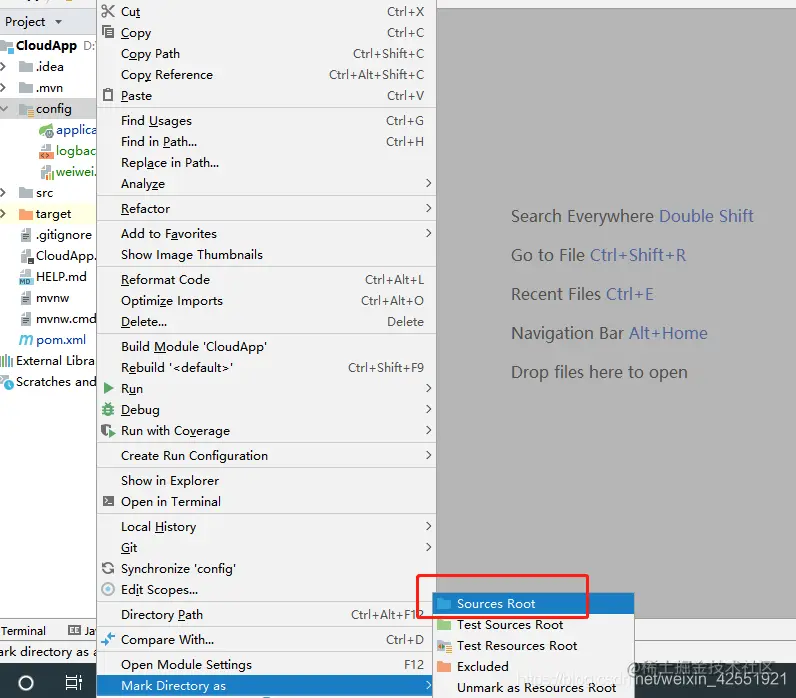Click the Copy icon in context menu

click(108, 31)
